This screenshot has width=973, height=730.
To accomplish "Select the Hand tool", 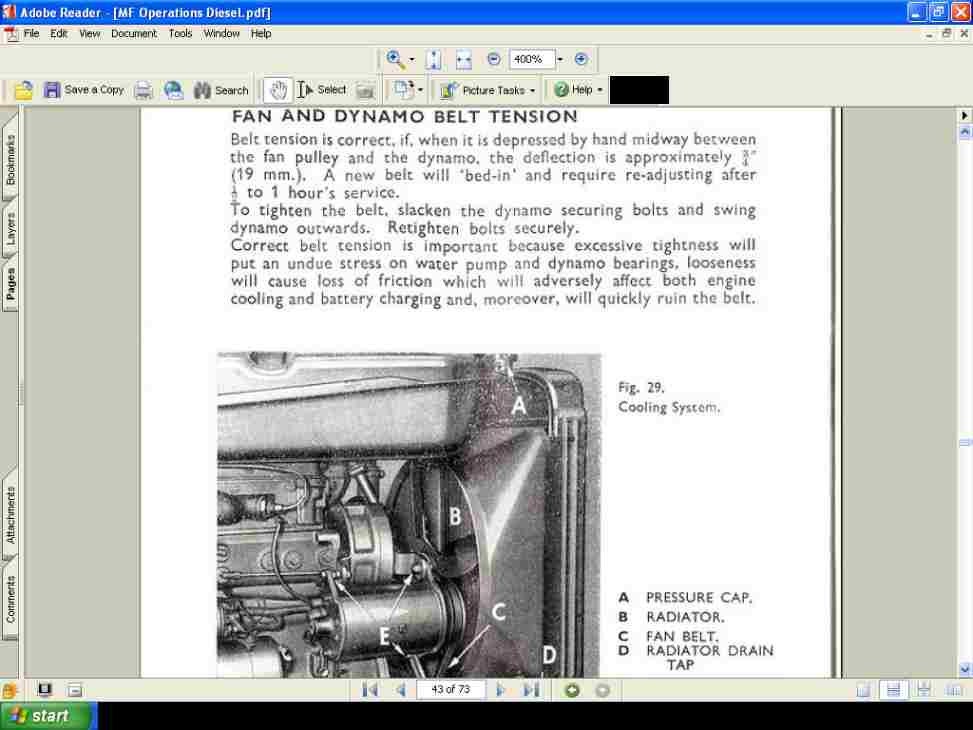I will point(277,91).
